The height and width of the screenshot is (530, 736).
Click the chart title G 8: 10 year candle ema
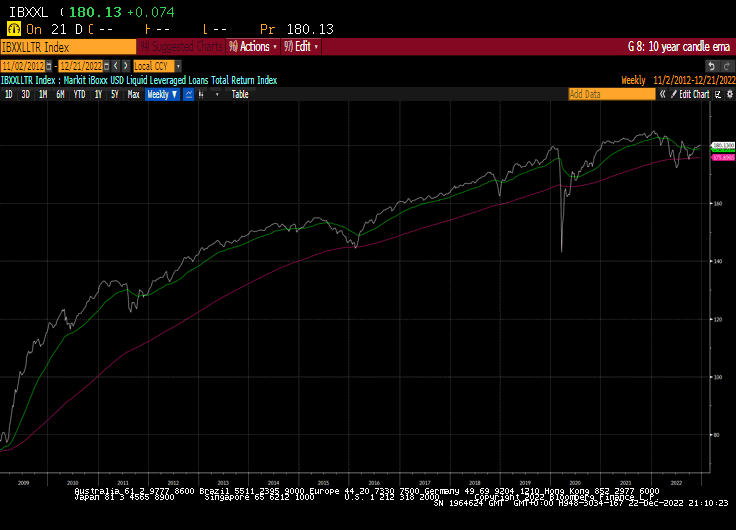[679, 47]
